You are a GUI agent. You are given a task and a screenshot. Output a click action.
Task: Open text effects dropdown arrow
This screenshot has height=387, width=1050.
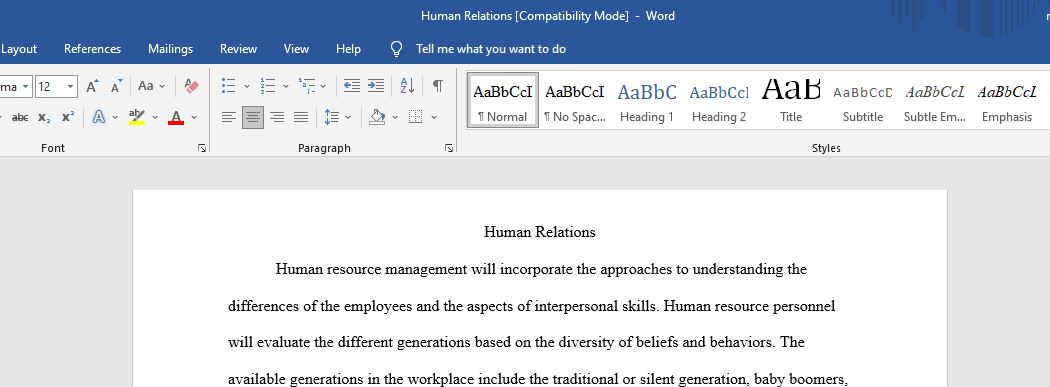pyautogui.click(x=115, y=117)
